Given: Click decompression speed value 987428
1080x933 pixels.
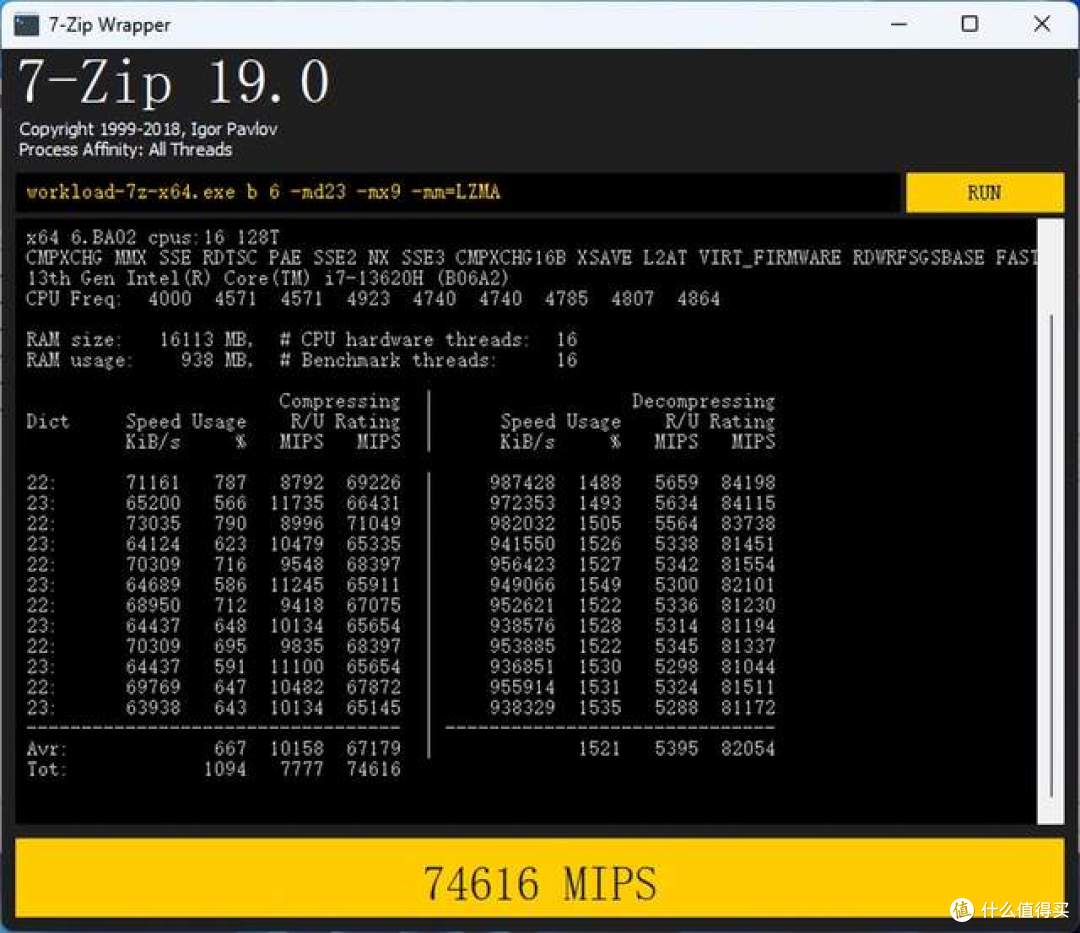Looking at the screenshot, I should (x=522, y=483).
